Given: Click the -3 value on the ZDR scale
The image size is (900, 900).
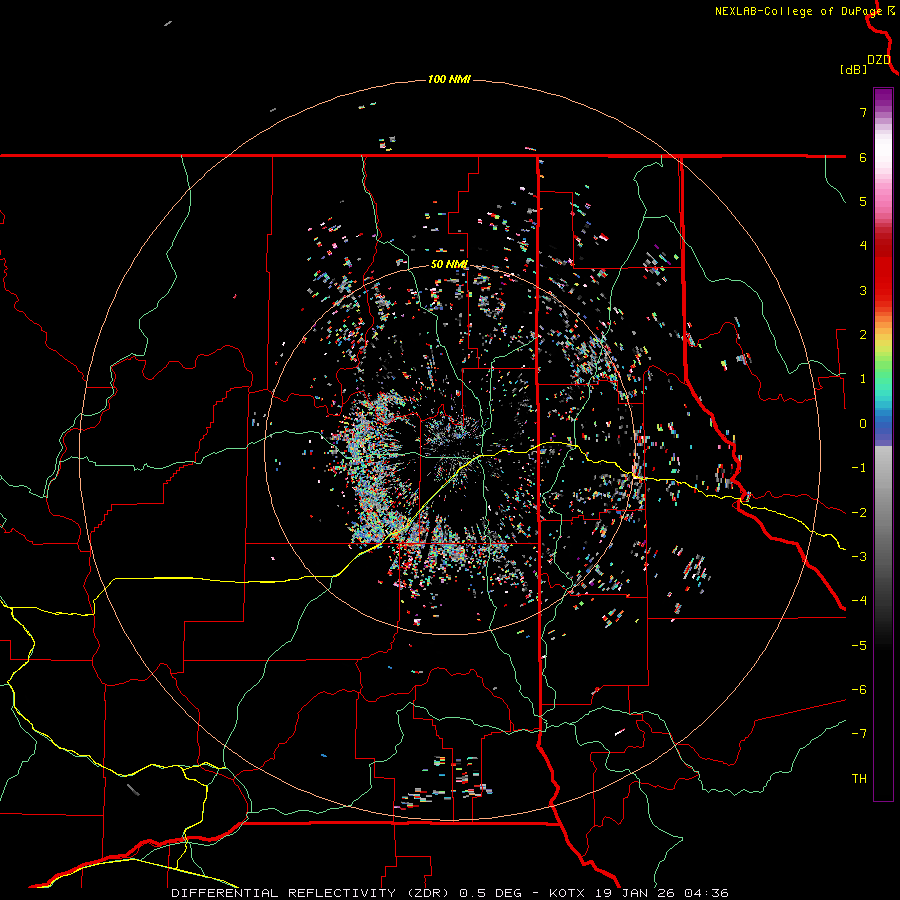Looking at the screenshot, I should point(859,557).
